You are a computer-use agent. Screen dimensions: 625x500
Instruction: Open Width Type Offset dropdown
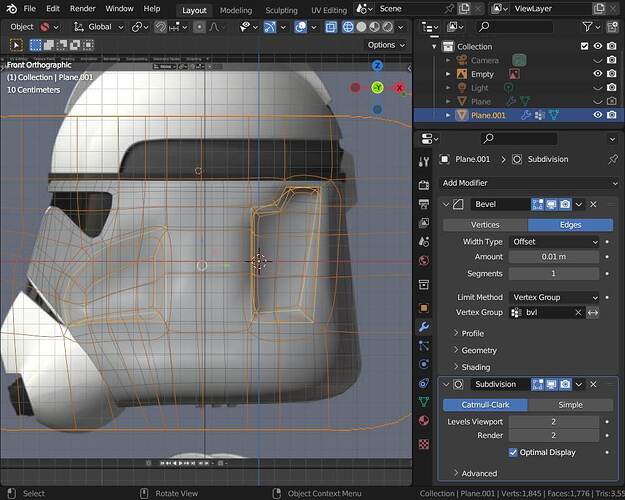coord(554,242)
